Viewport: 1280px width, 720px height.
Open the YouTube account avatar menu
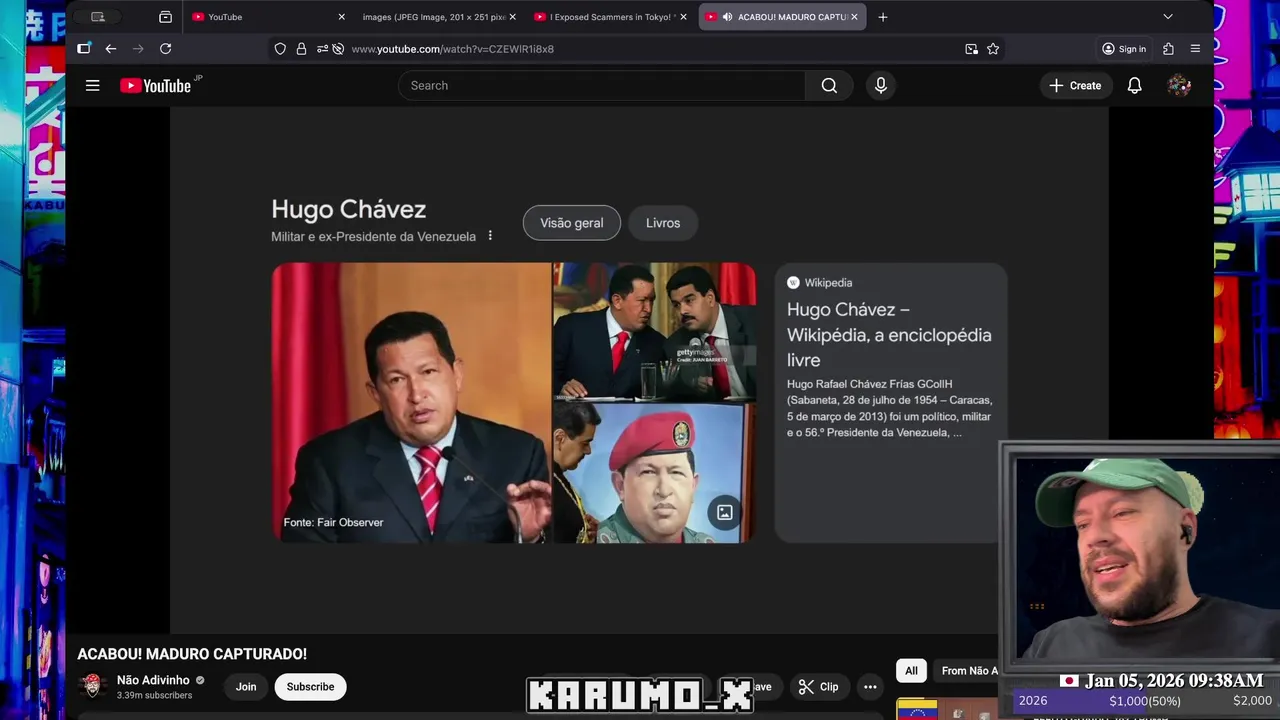click(1179, 86)
